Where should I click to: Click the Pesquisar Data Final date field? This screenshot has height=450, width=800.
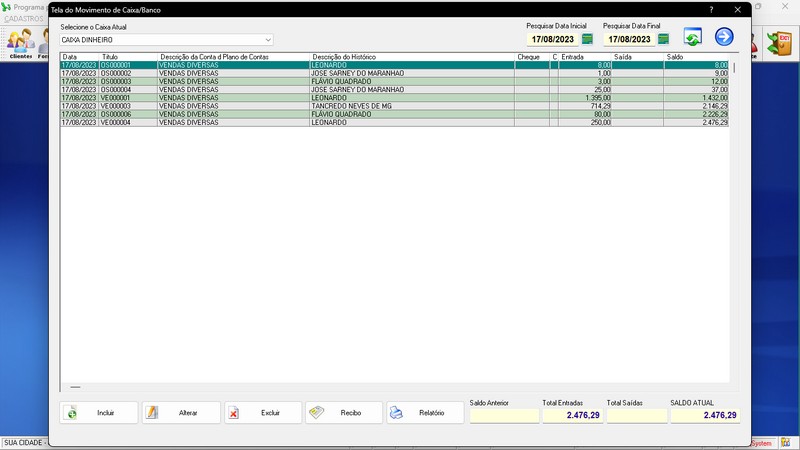pos(629,39)
